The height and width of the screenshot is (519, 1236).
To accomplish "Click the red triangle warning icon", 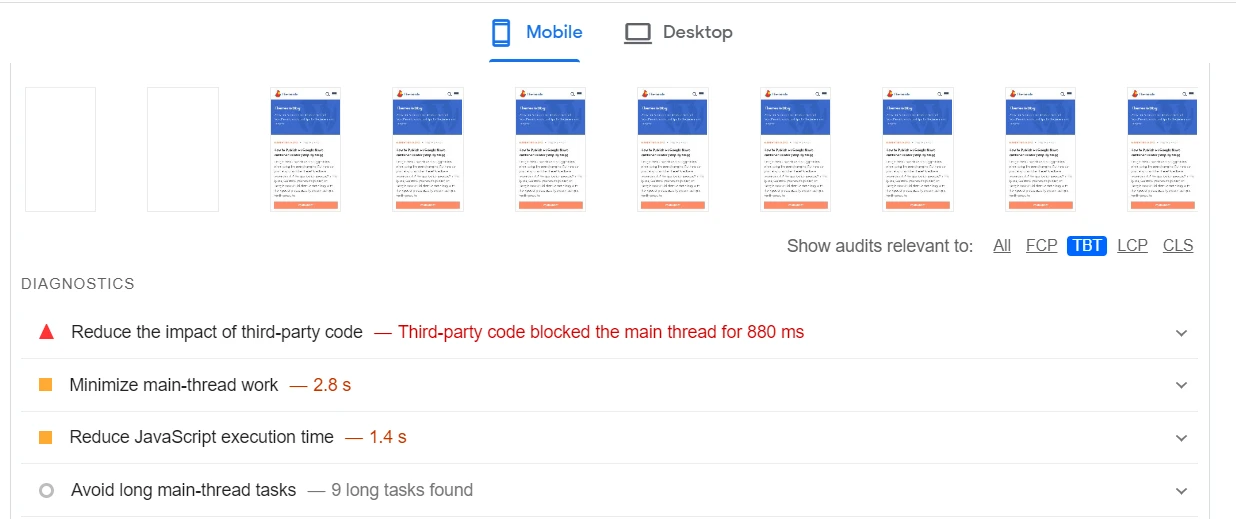I will point(46,332).
